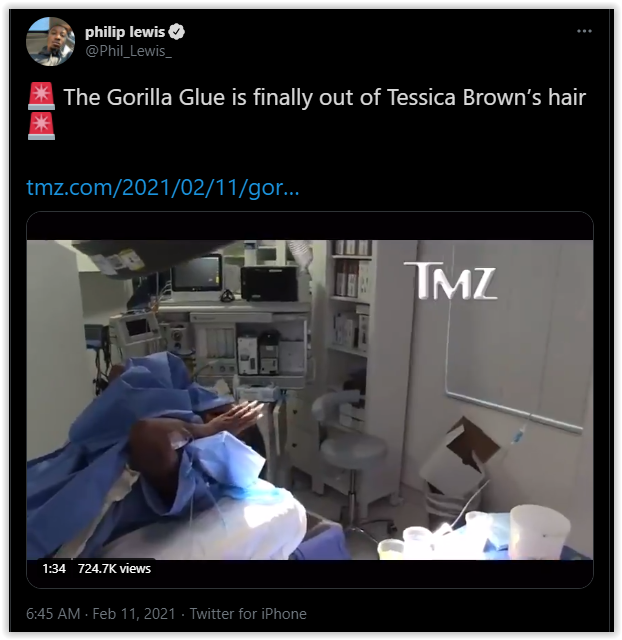
Task: Click the blue verified badge
Action: (176, 32)
